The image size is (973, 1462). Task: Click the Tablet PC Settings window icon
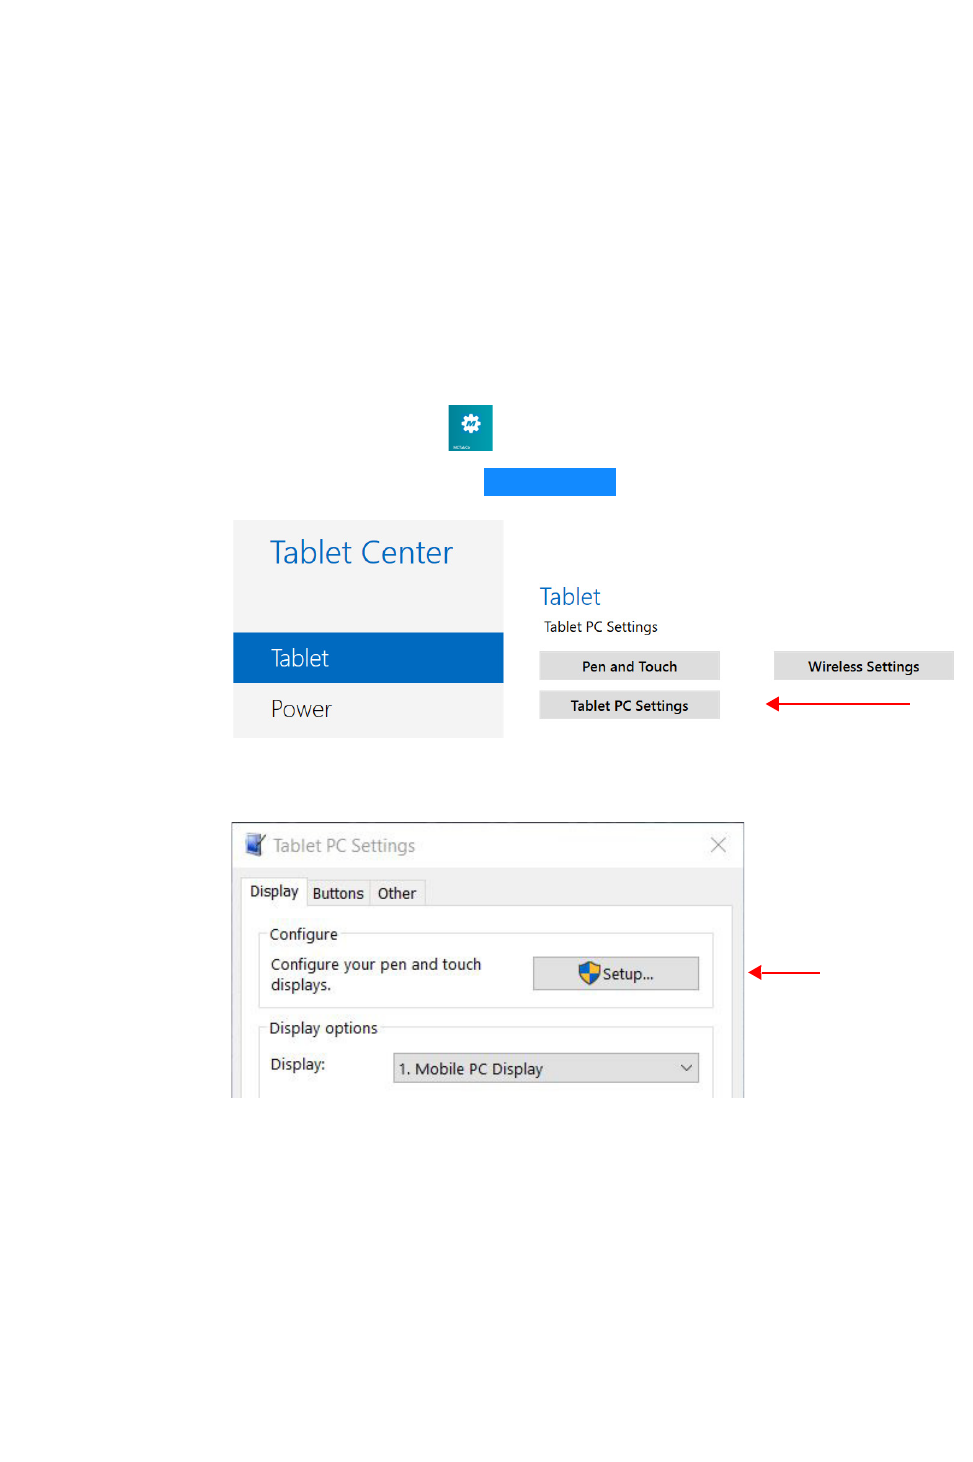[x=256, y=844]
